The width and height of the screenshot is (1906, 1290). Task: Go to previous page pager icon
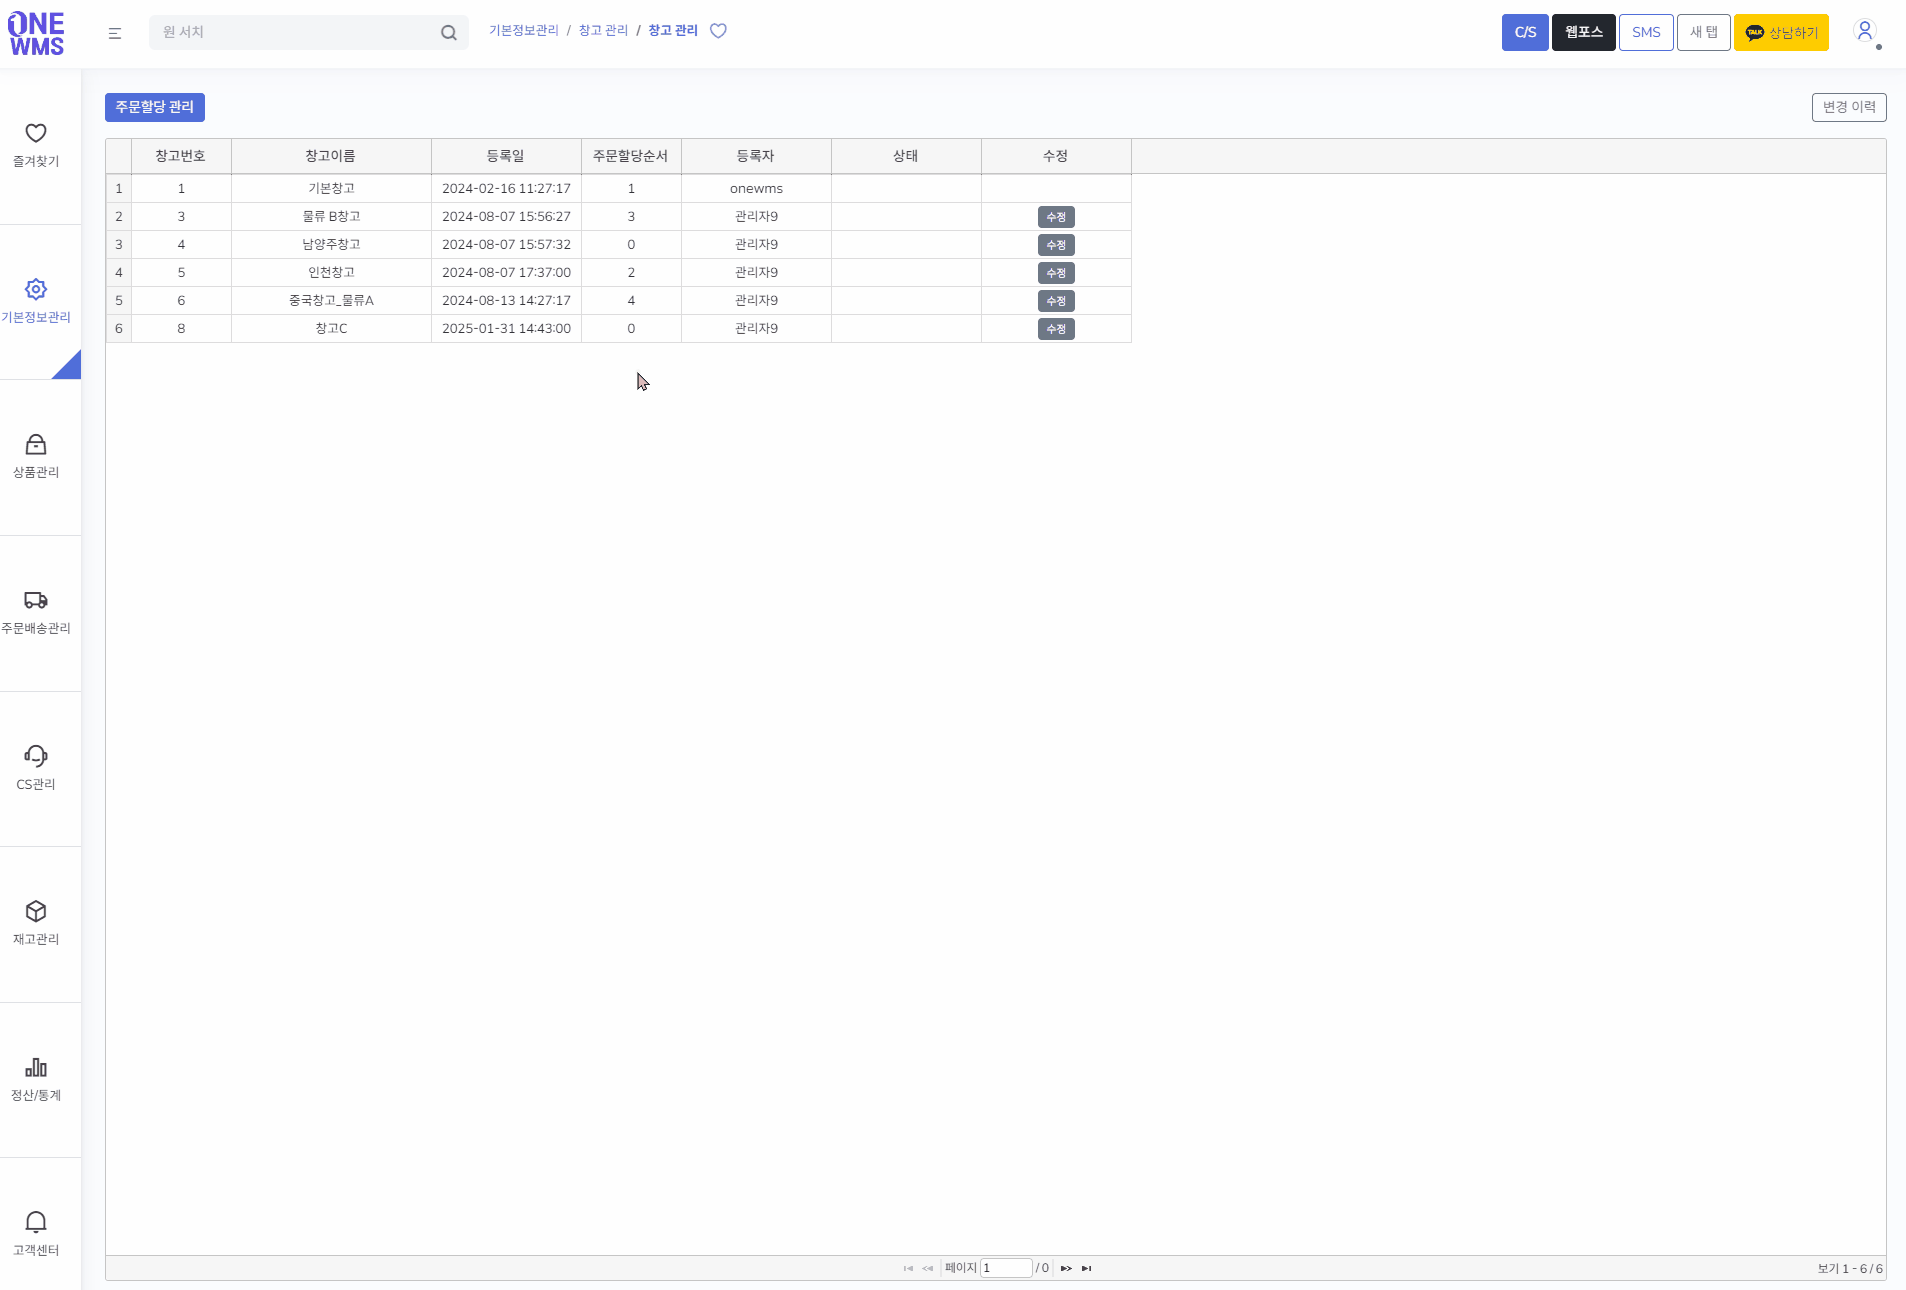tap(928, 1268)
